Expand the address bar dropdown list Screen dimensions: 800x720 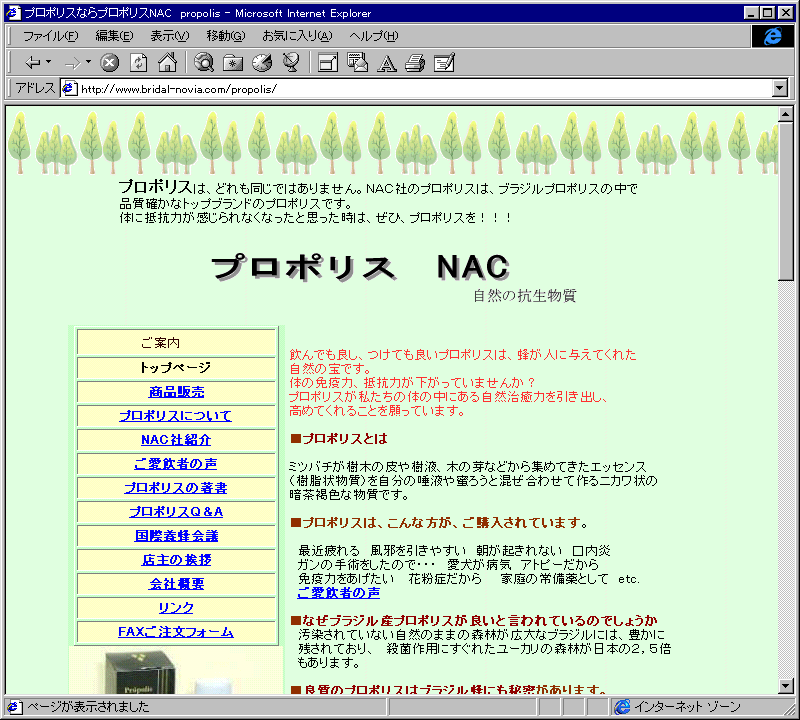[x=780, y=88]
